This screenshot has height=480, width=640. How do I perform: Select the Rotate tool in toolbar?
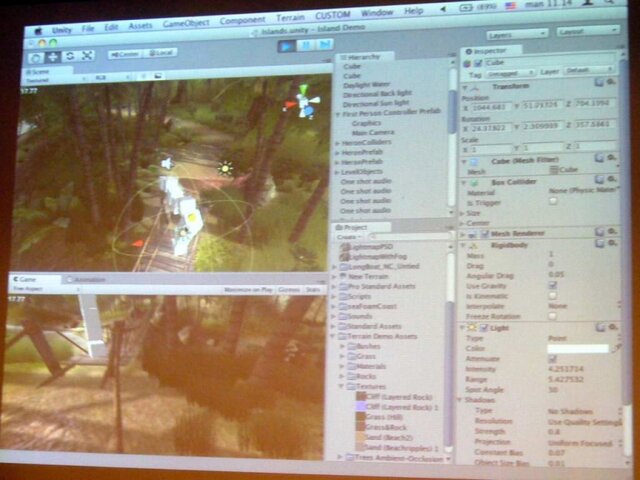coord(70,56)
